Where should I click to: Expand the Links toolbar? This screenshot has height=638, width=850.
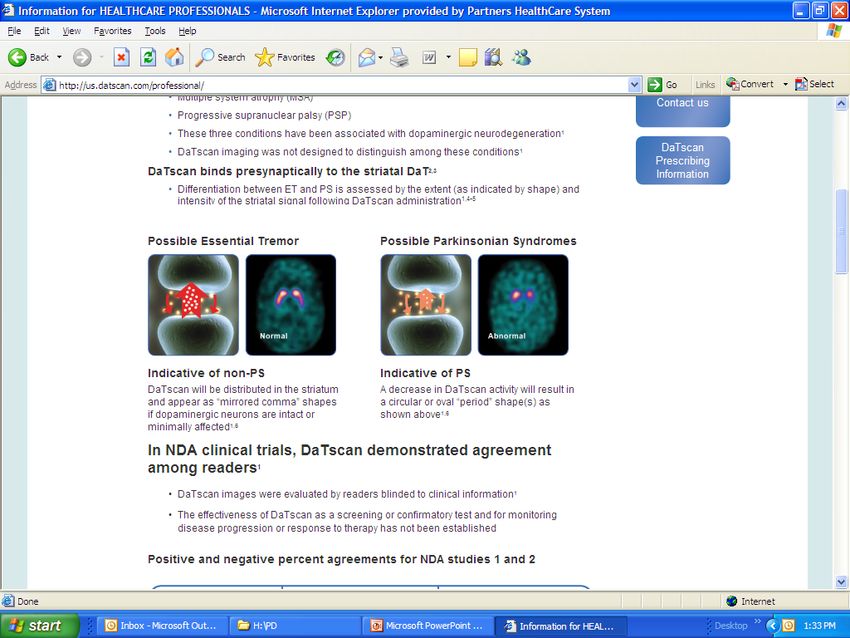tap(705, 85)
